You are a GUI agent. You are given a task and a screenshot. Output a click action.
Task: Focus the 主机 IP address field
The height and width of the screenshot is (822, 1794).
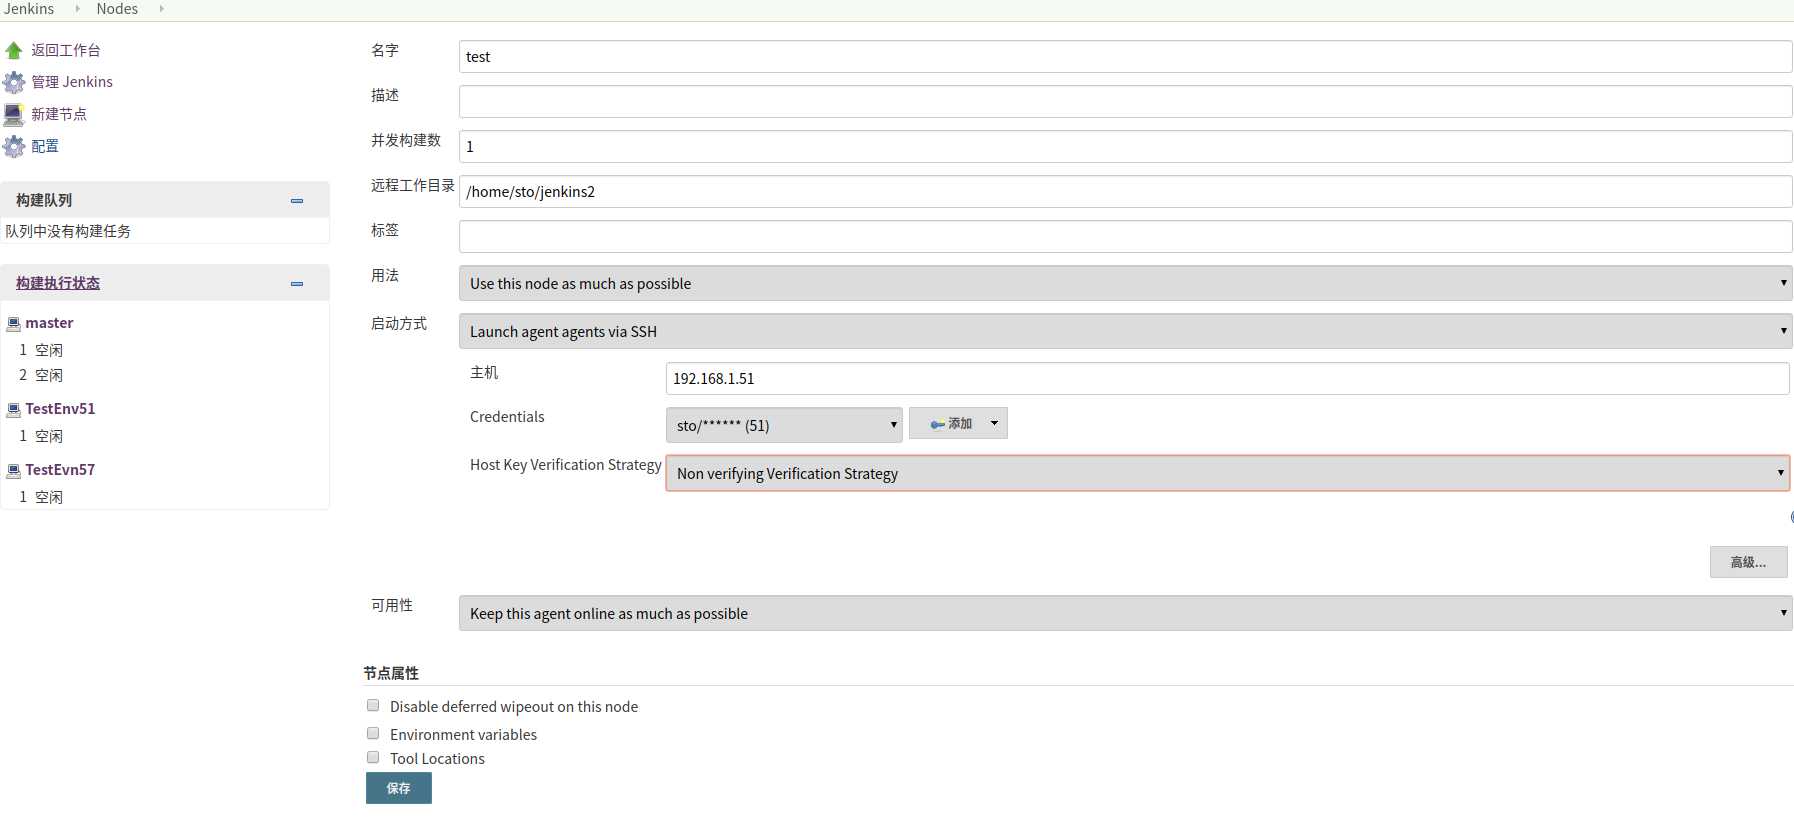pos(1227,379)
